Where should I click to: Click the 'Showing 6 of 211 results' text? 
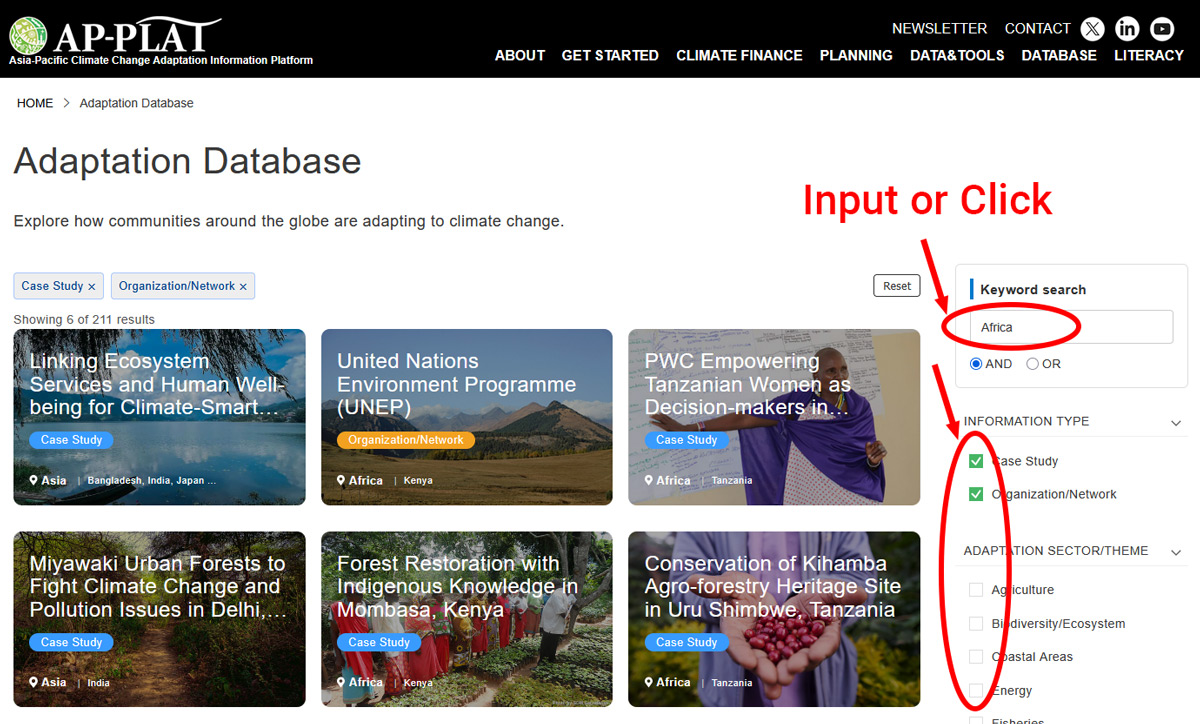point(84,320)
